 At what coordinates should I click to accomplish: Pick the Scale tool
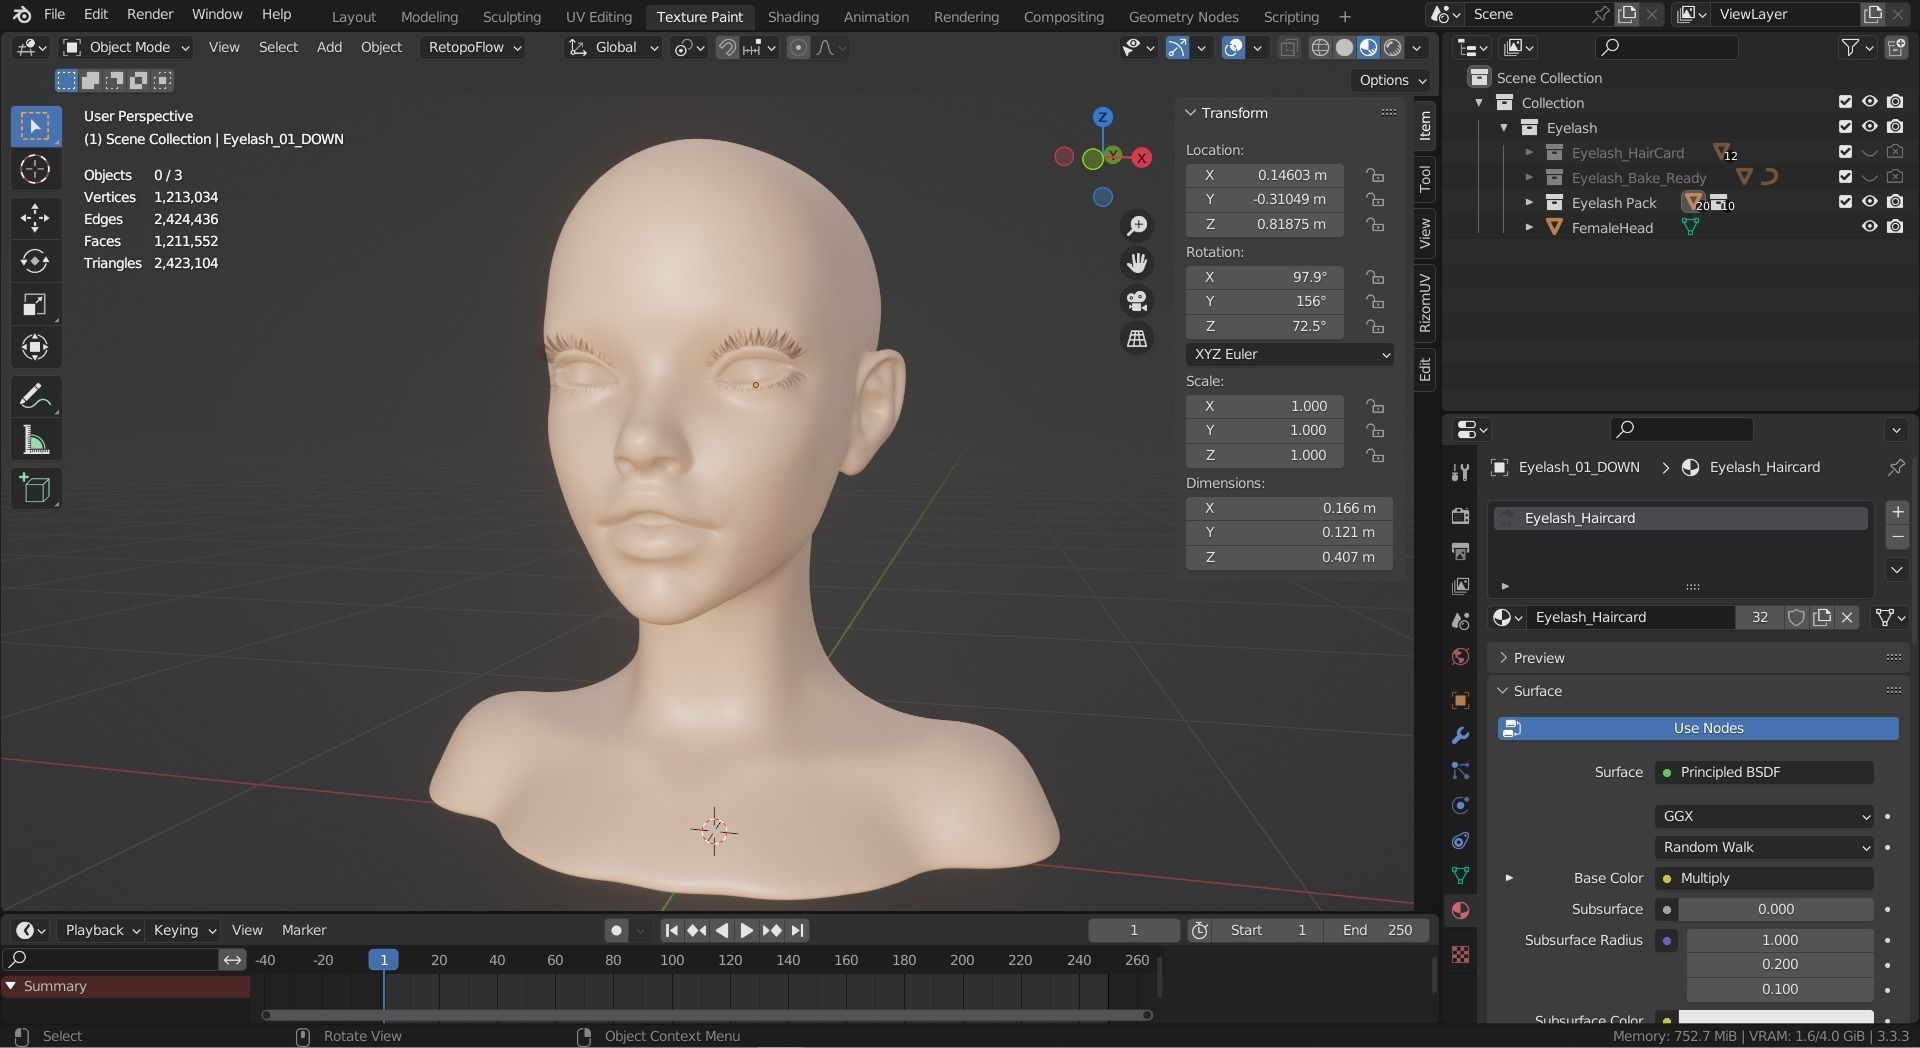[35, 304]
